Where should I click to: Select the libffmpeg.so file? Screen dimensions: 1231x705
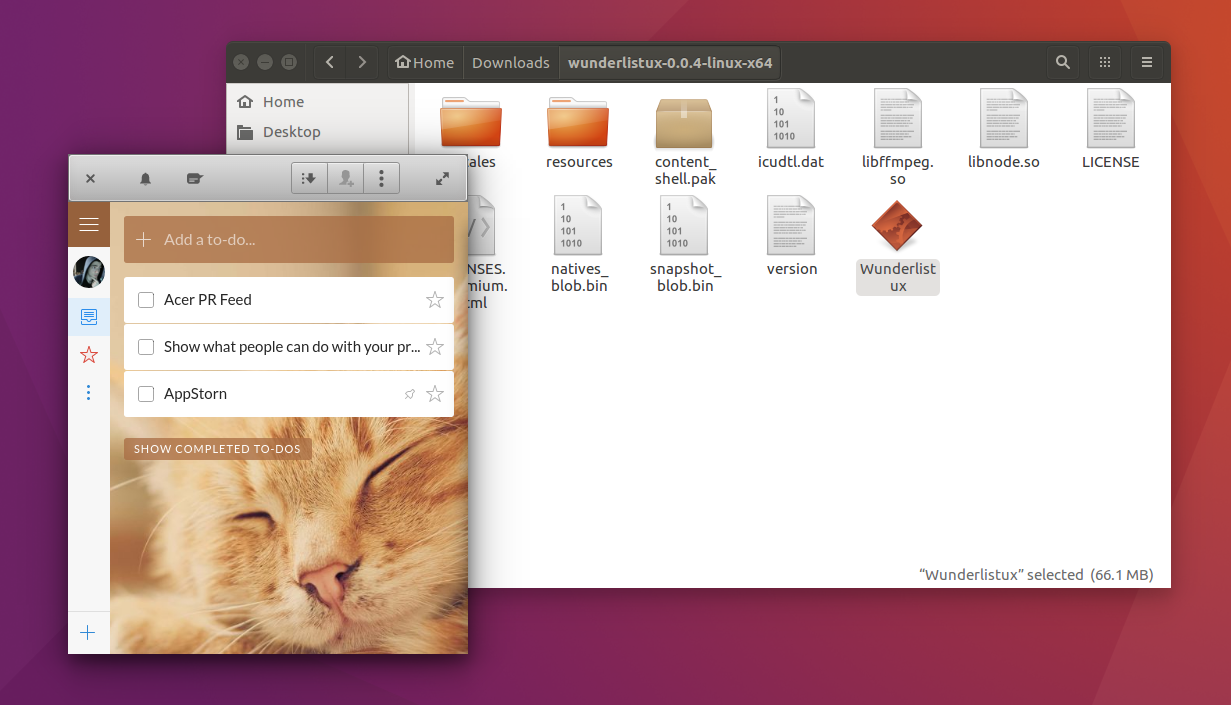click(898, 139)
